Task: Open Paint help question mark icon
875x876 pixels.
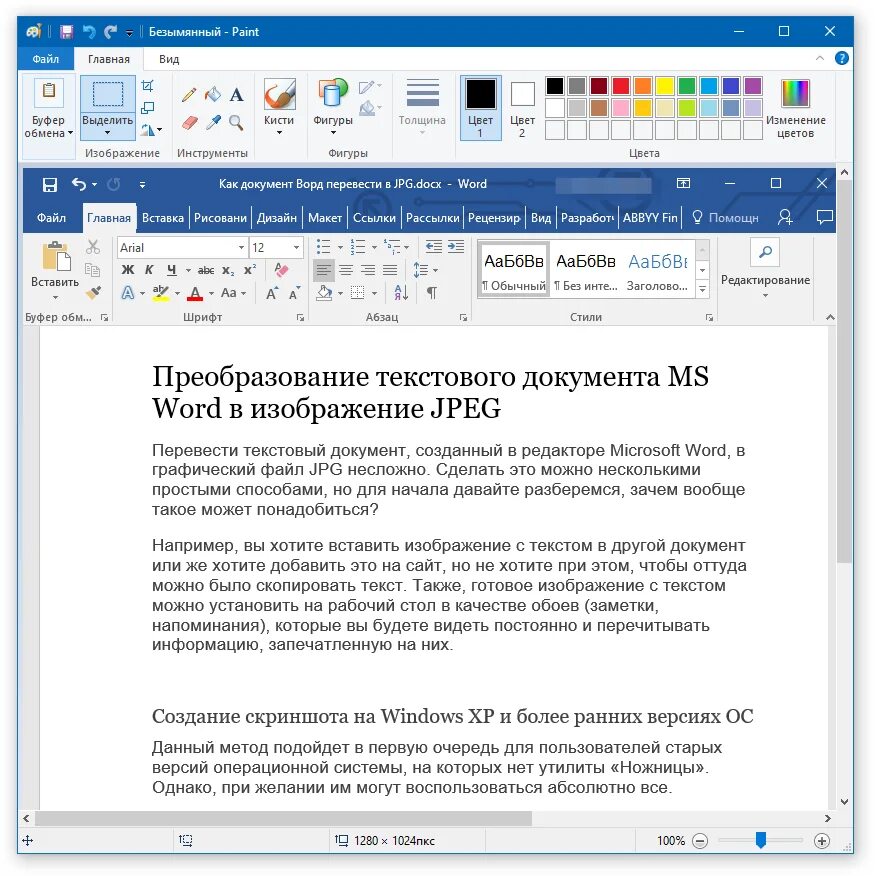Action: 841,58
